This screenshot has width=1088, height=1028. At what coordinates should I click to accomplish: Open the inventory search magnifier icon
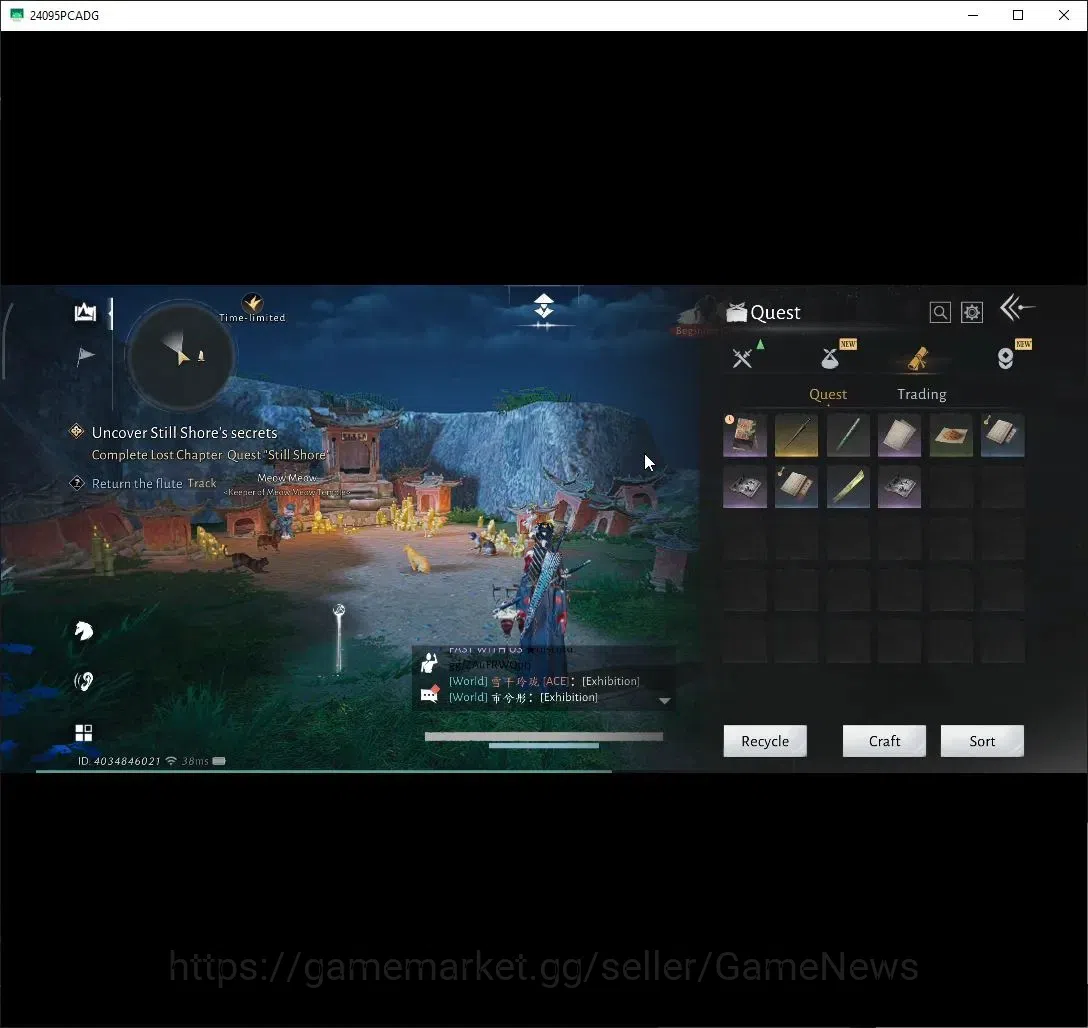tap(940, 313)
